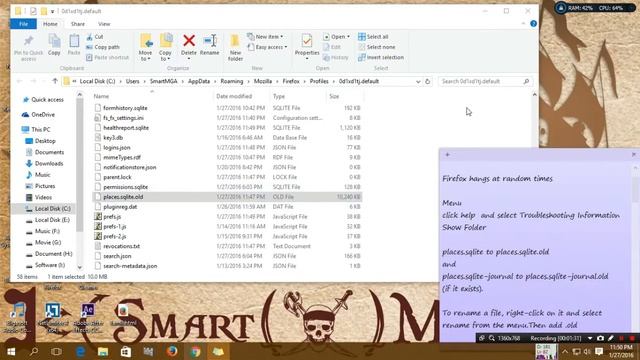The height and width of the screenshot is (360, 640).
Task: Click the Cut scissors command
Action: (x=95, y=37)
